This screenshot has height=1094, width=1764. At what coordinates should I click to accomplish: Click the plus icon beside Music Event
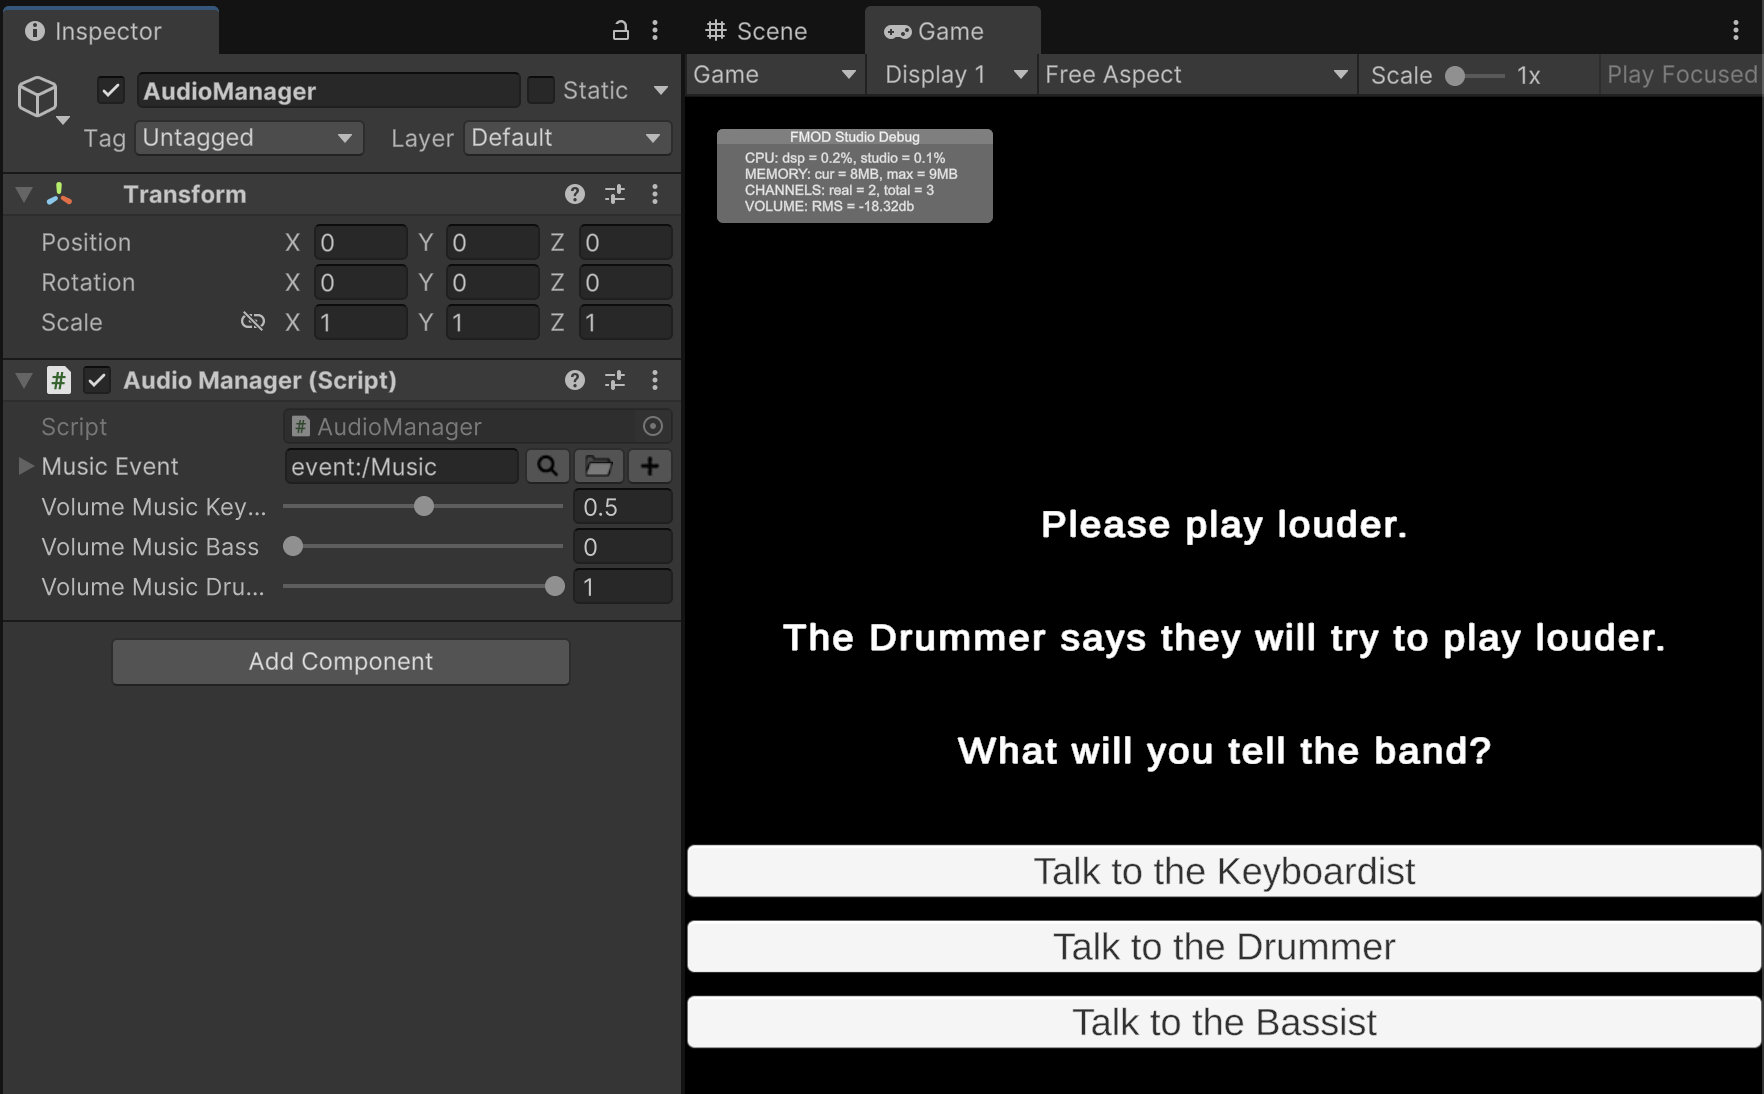(650, 466)
